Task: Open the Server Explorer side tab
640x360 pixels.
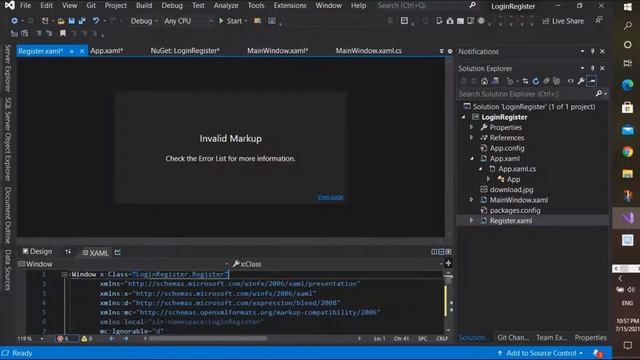Action: 8,68
